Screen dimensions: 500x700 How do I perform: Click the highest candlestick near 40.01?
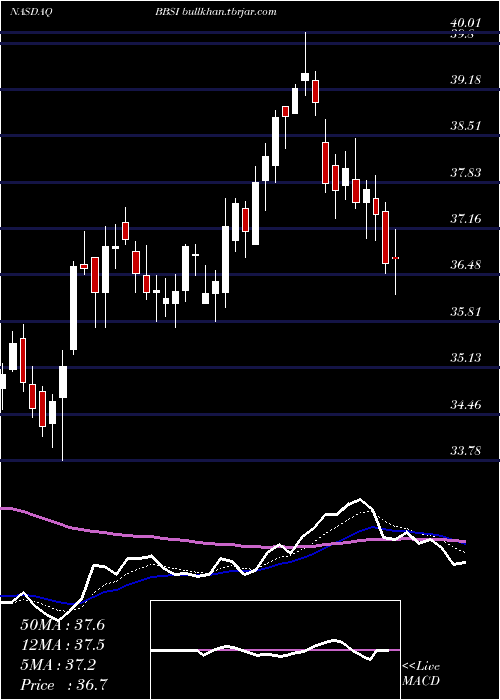point(305,64)
